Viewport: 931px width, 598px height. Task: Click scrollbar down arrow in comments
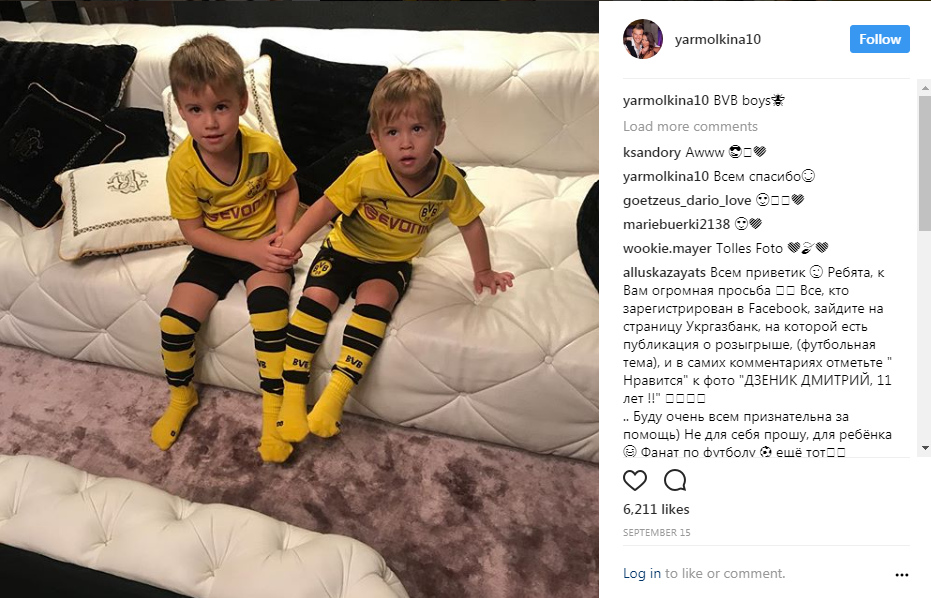coord(924,448)
